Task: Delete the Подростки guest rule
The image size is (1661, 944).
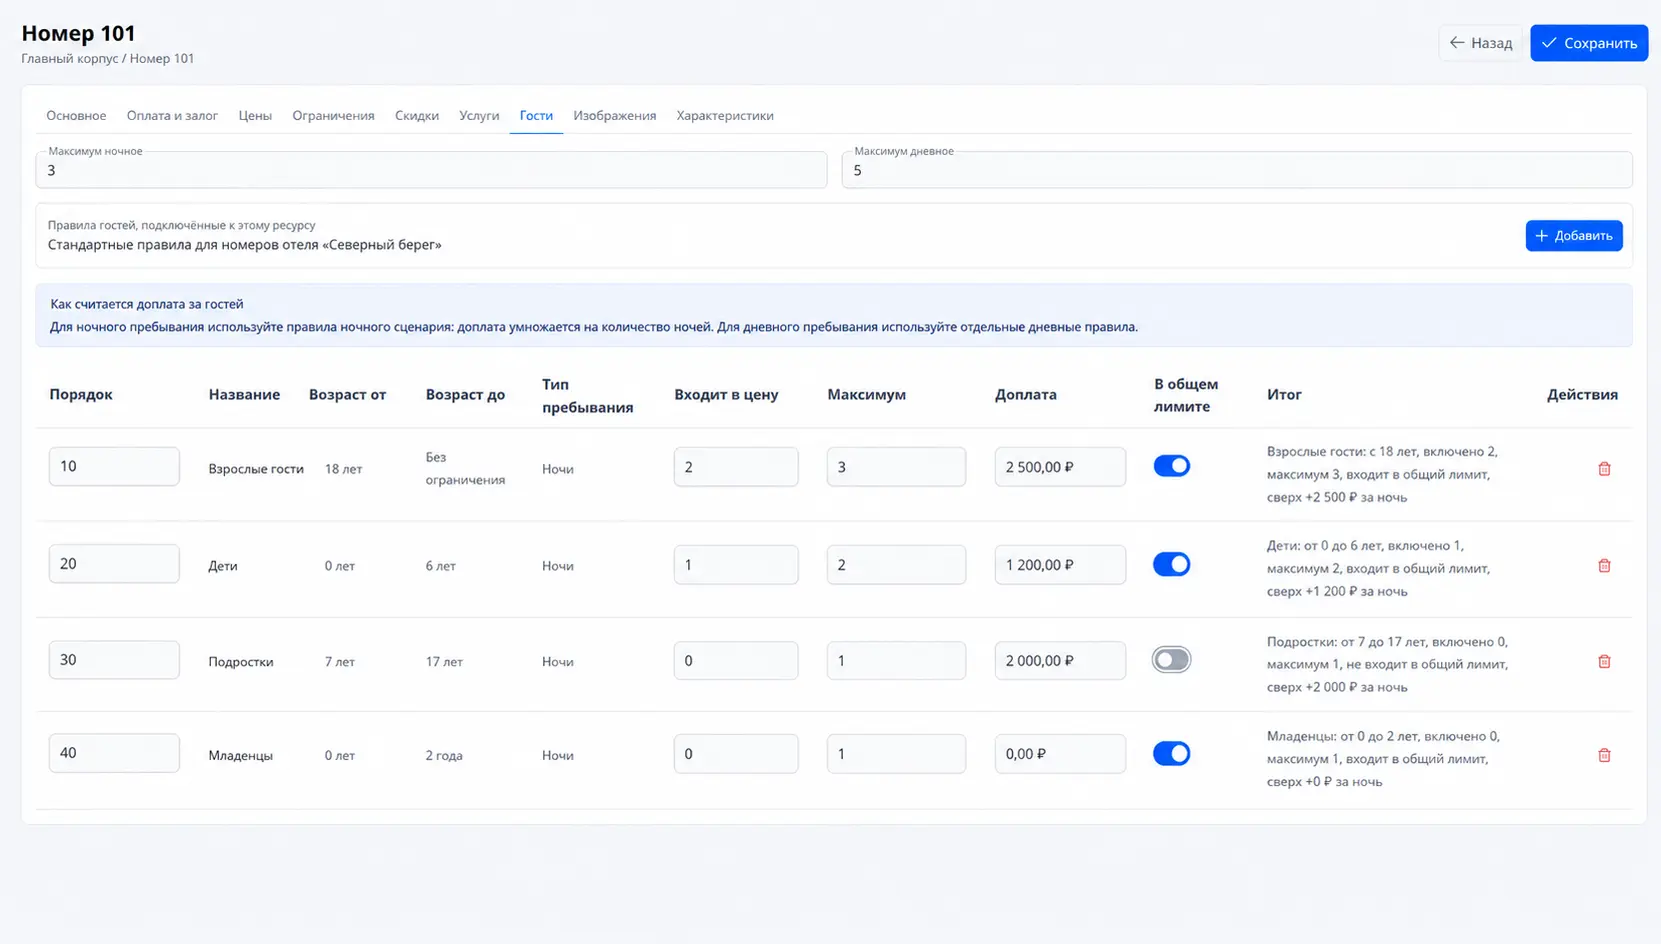Action: point(1604,662)
